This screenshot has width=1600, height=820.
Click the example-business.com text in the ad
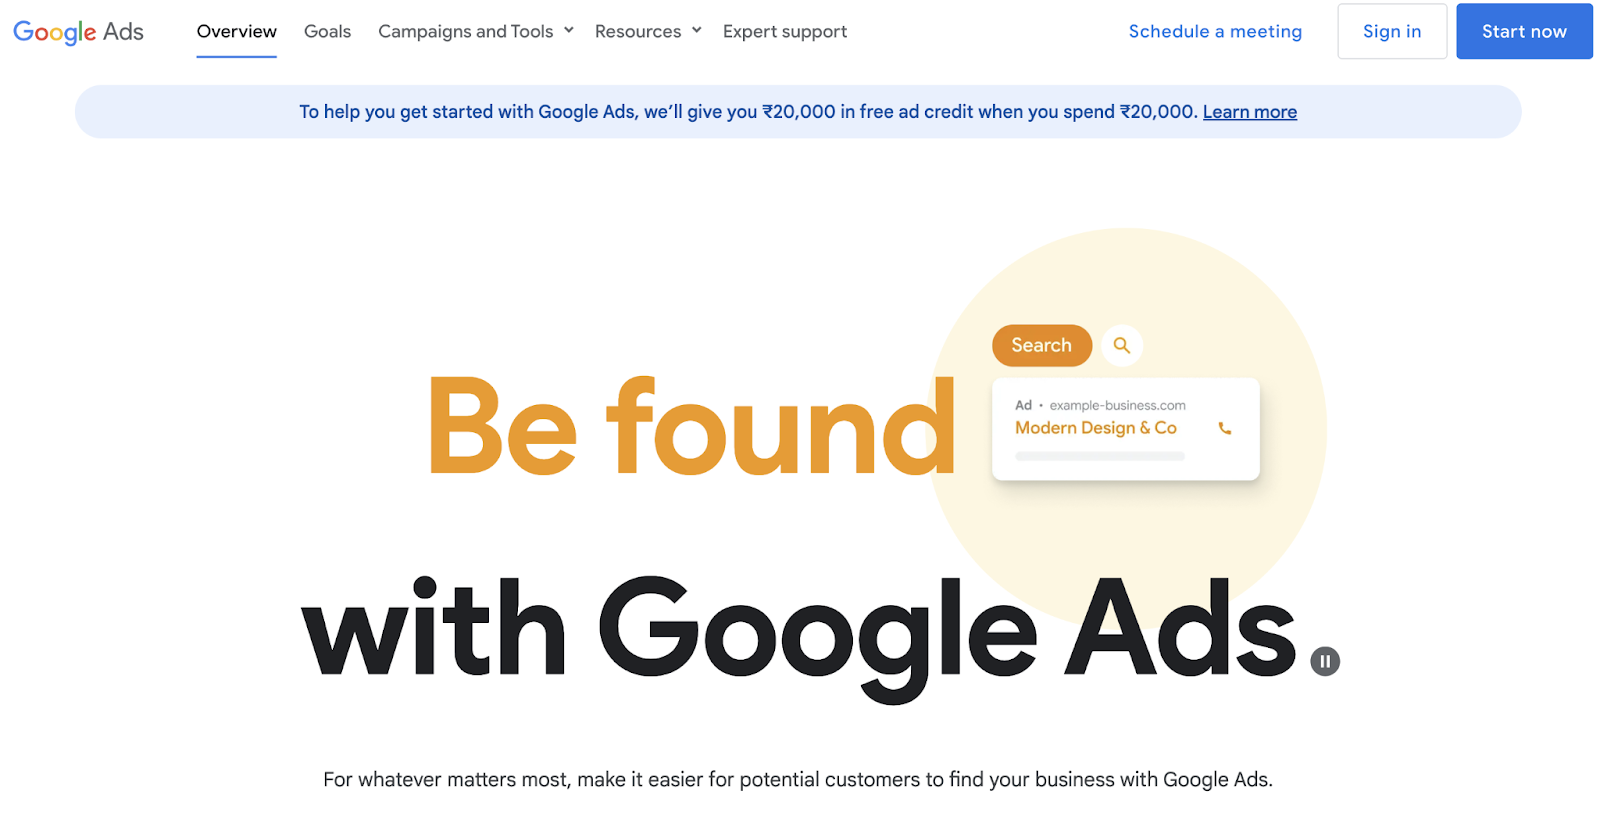pyautogui.click(x=1116, y=404)
